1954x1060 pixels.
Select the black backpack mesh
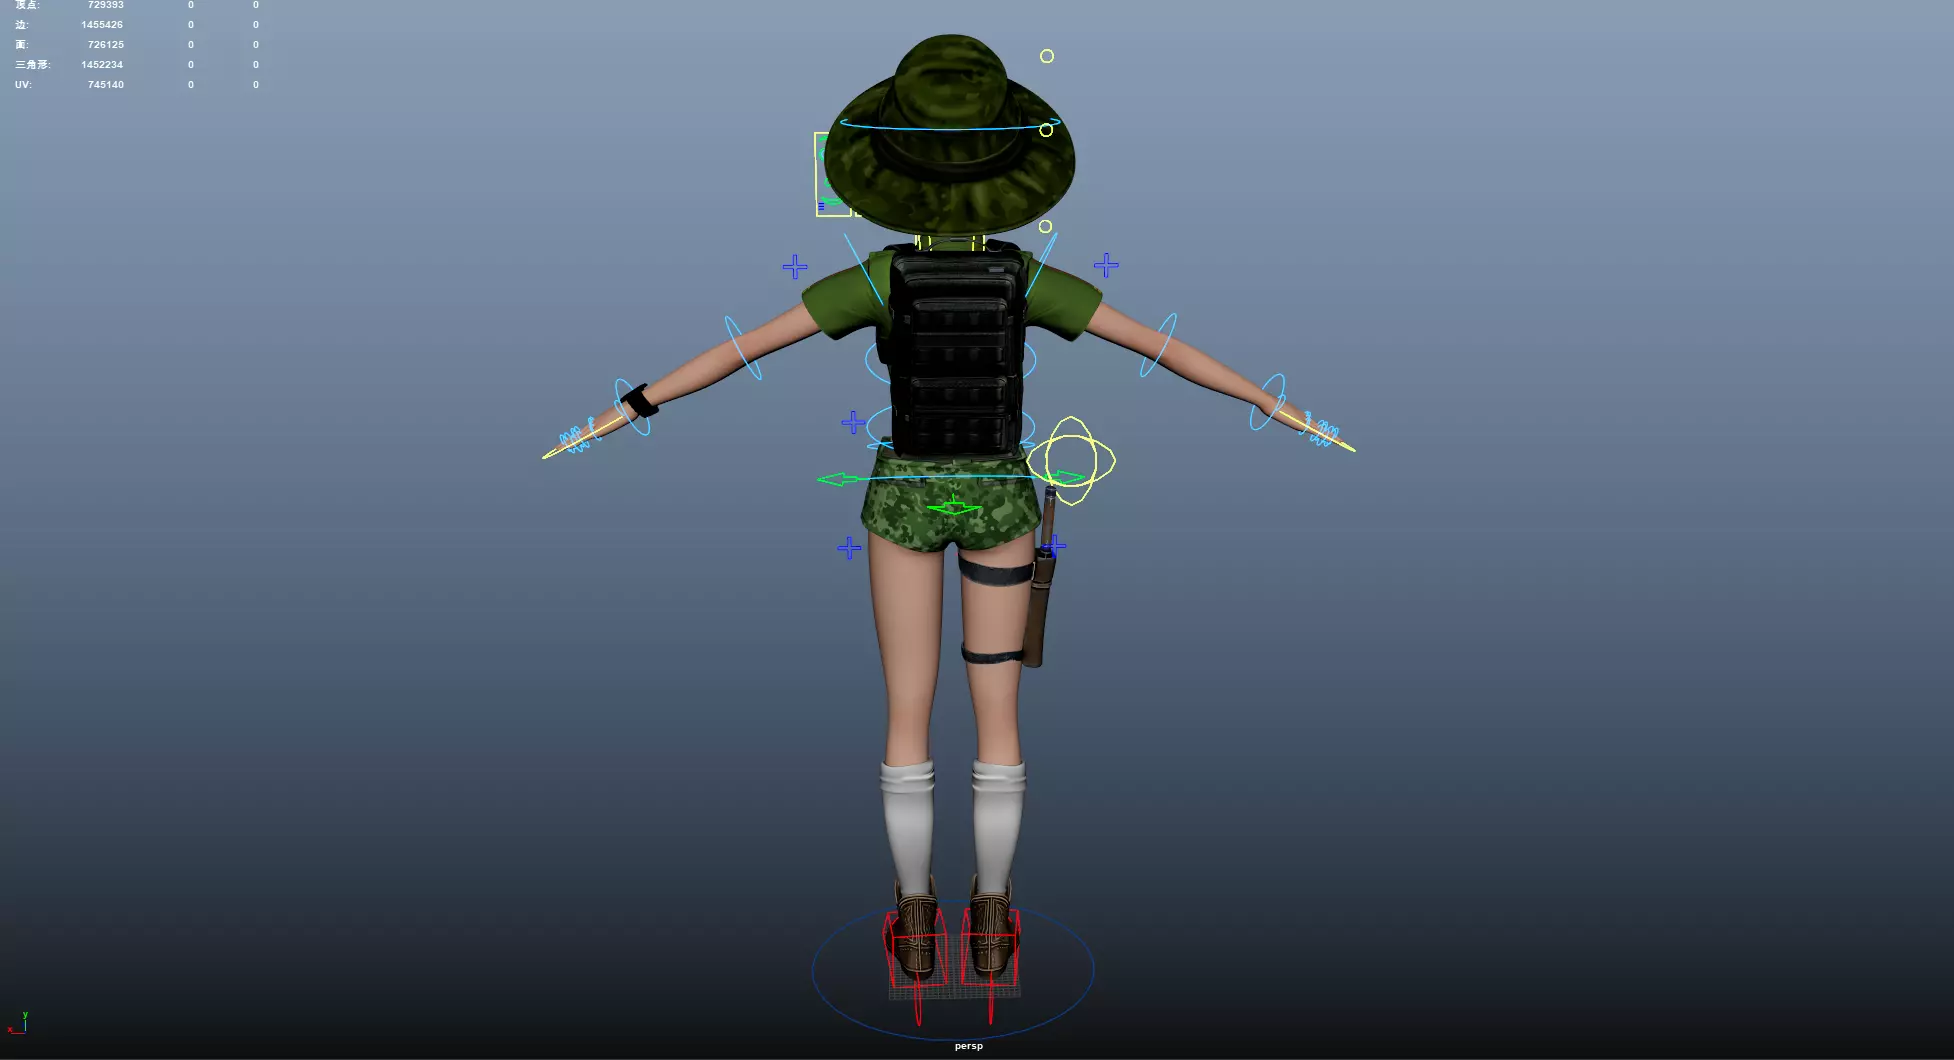[x=956, y=350]
